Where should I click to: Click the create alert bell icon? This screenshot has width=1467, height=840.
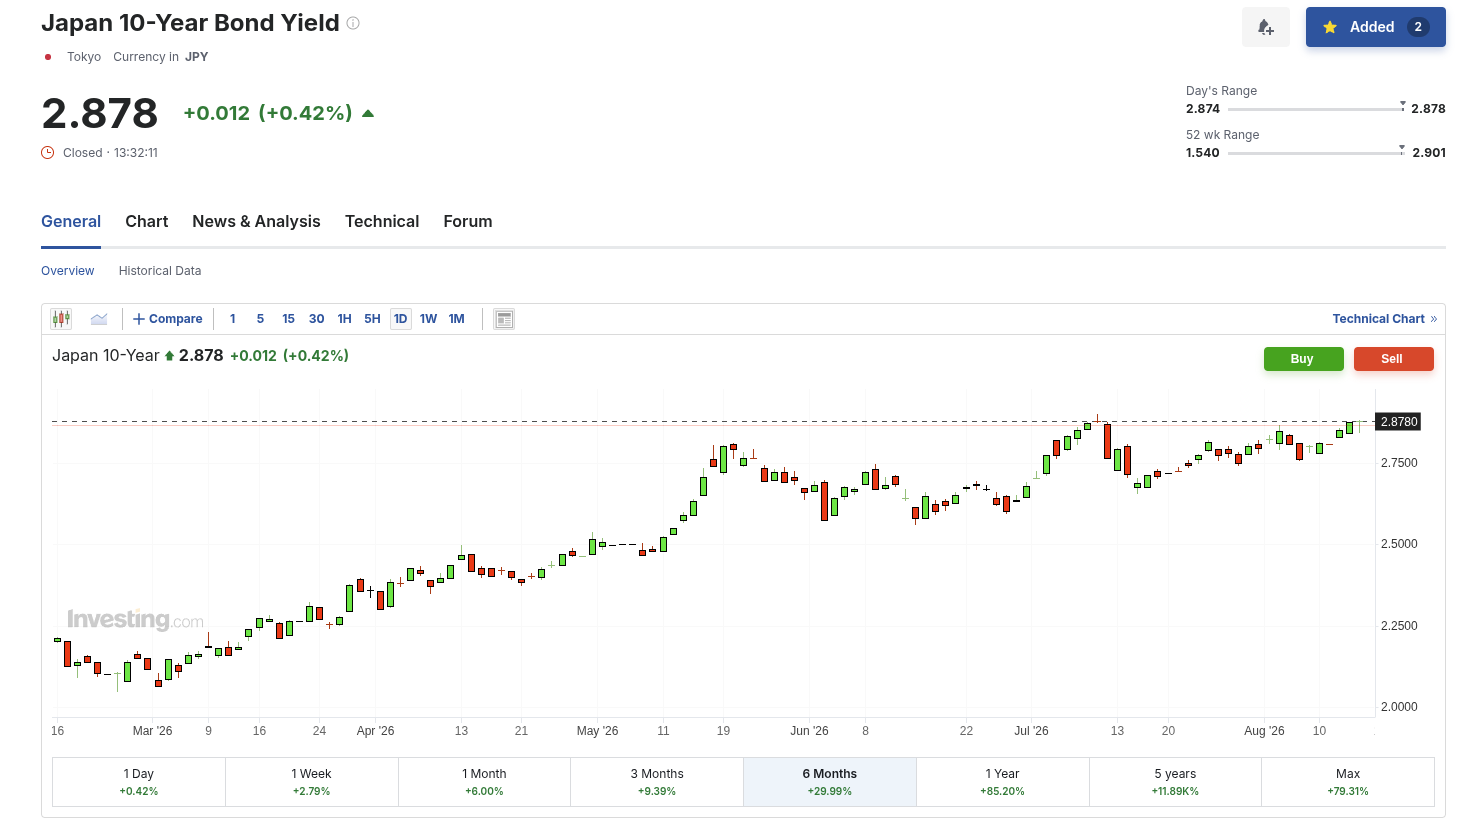[1265, 27]
